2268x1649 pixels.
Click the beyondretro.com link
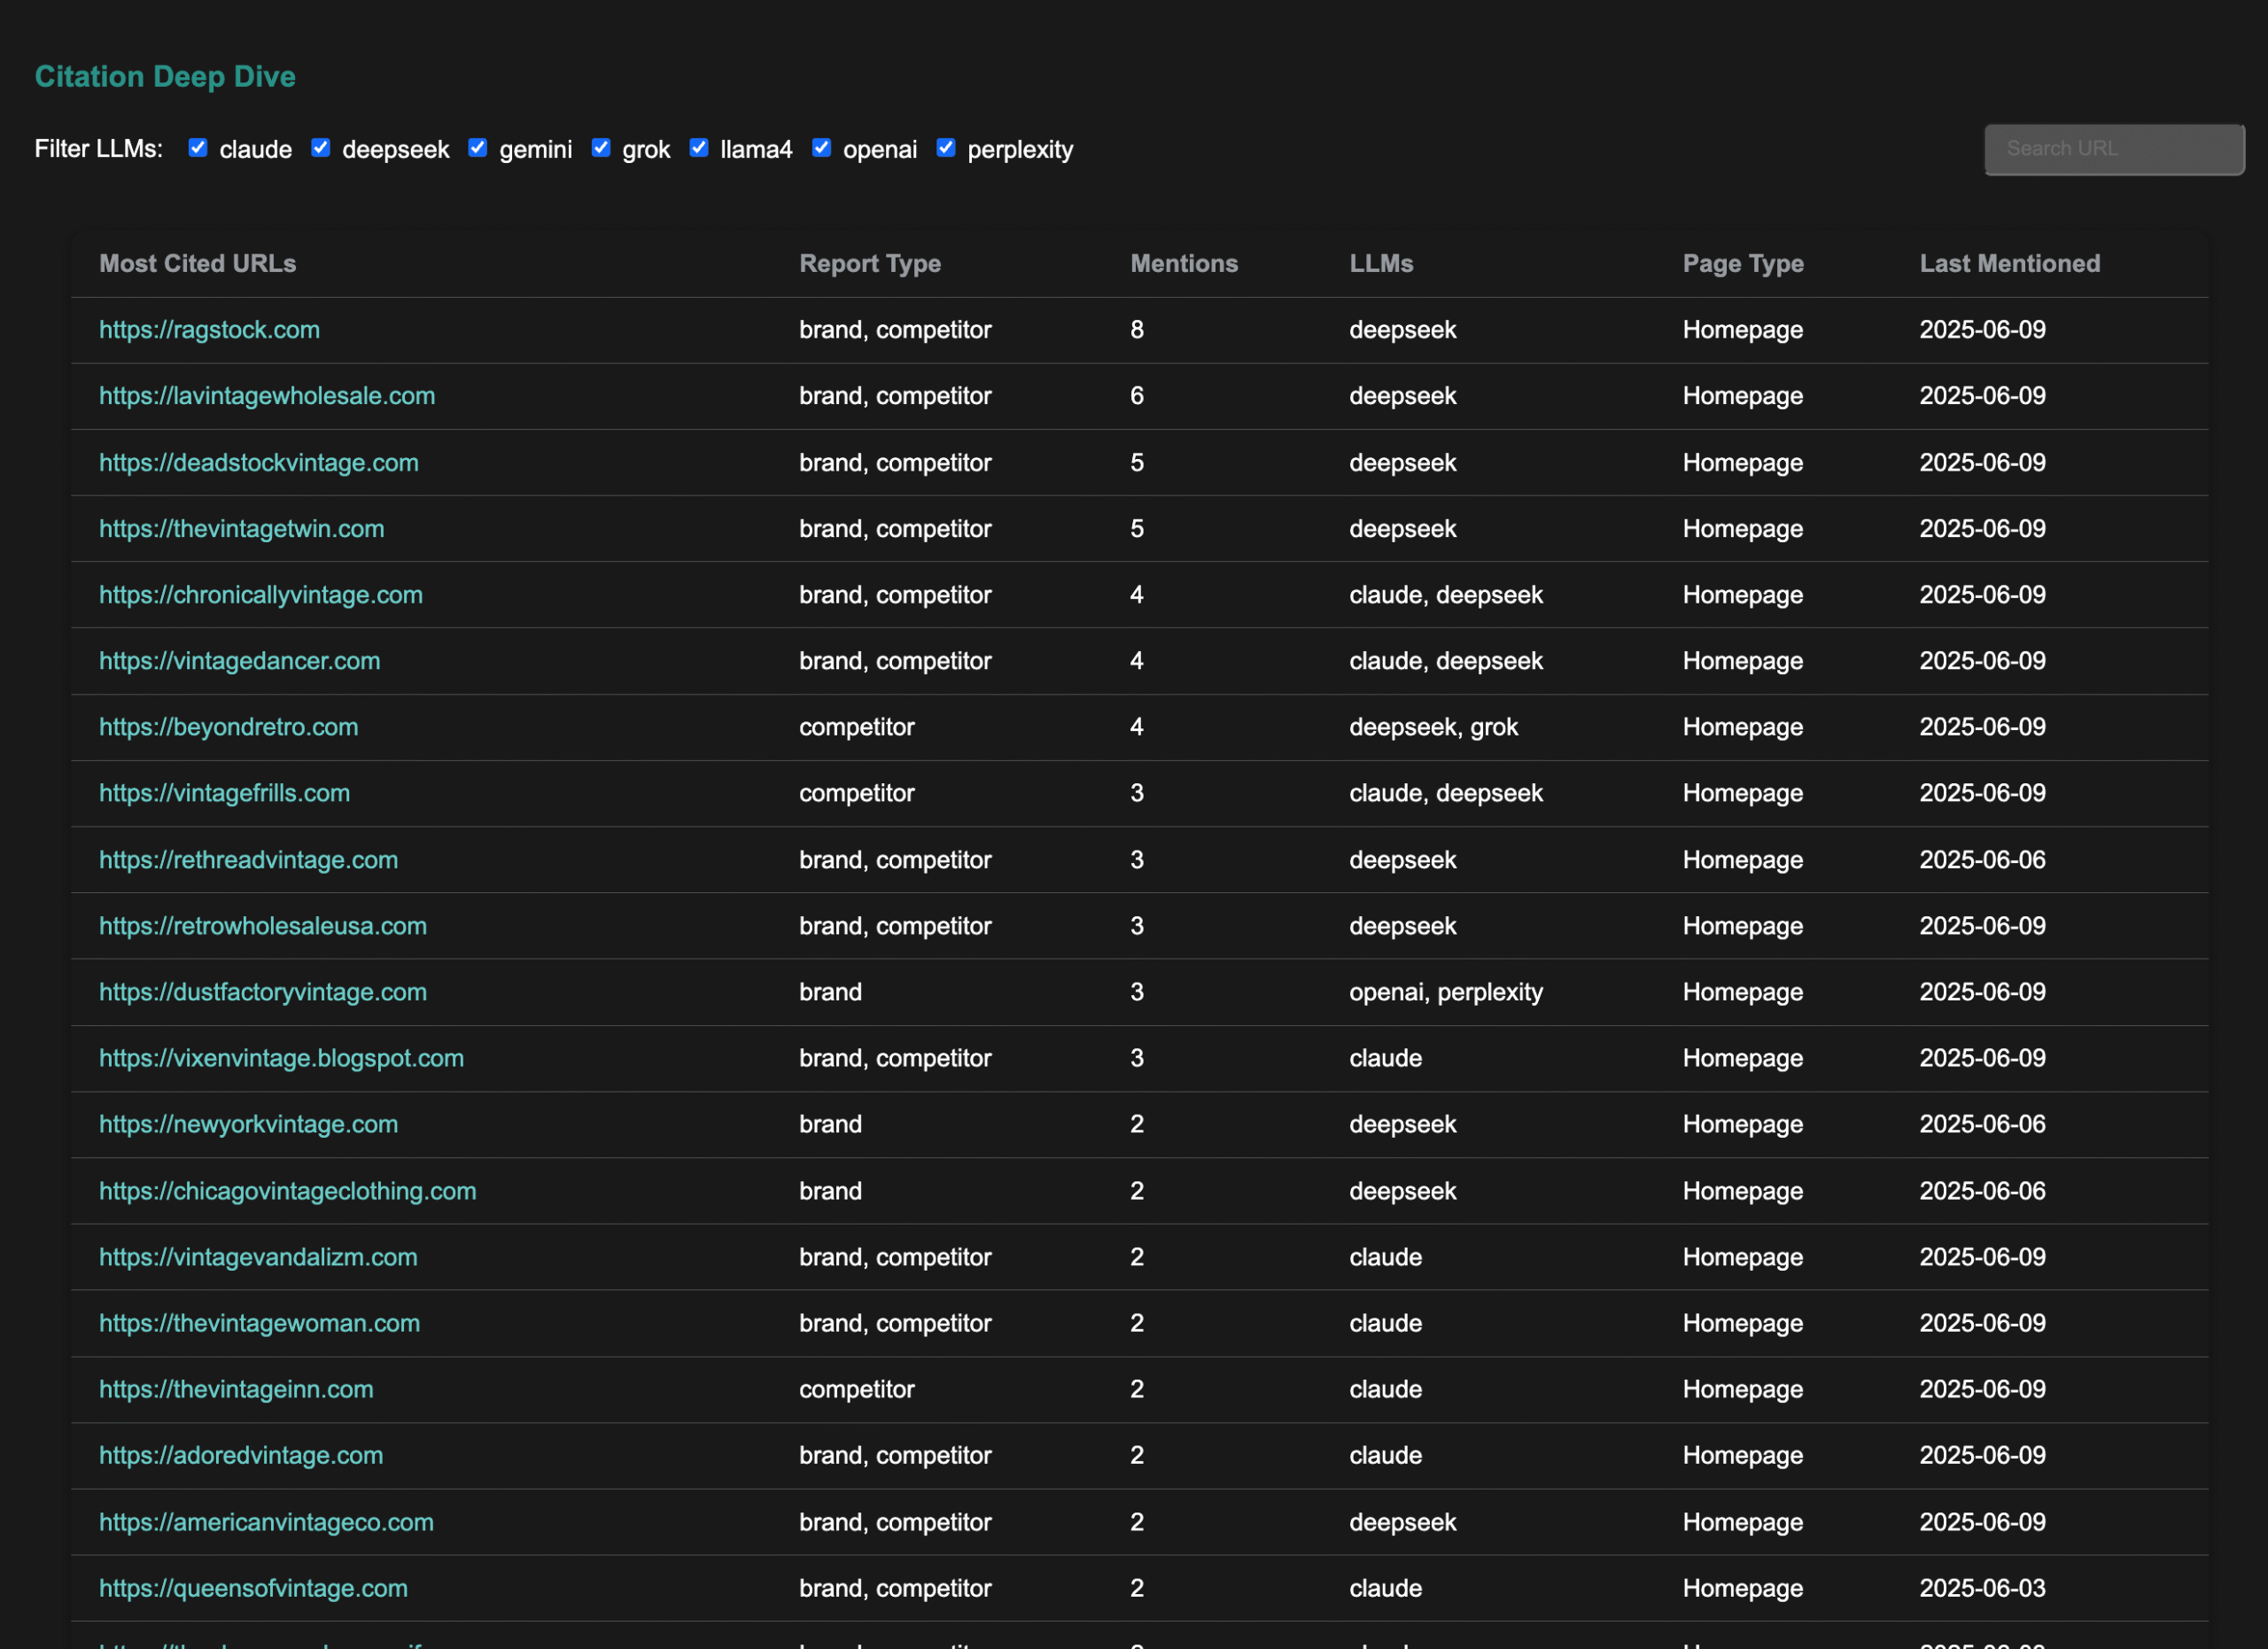point(228,727)
